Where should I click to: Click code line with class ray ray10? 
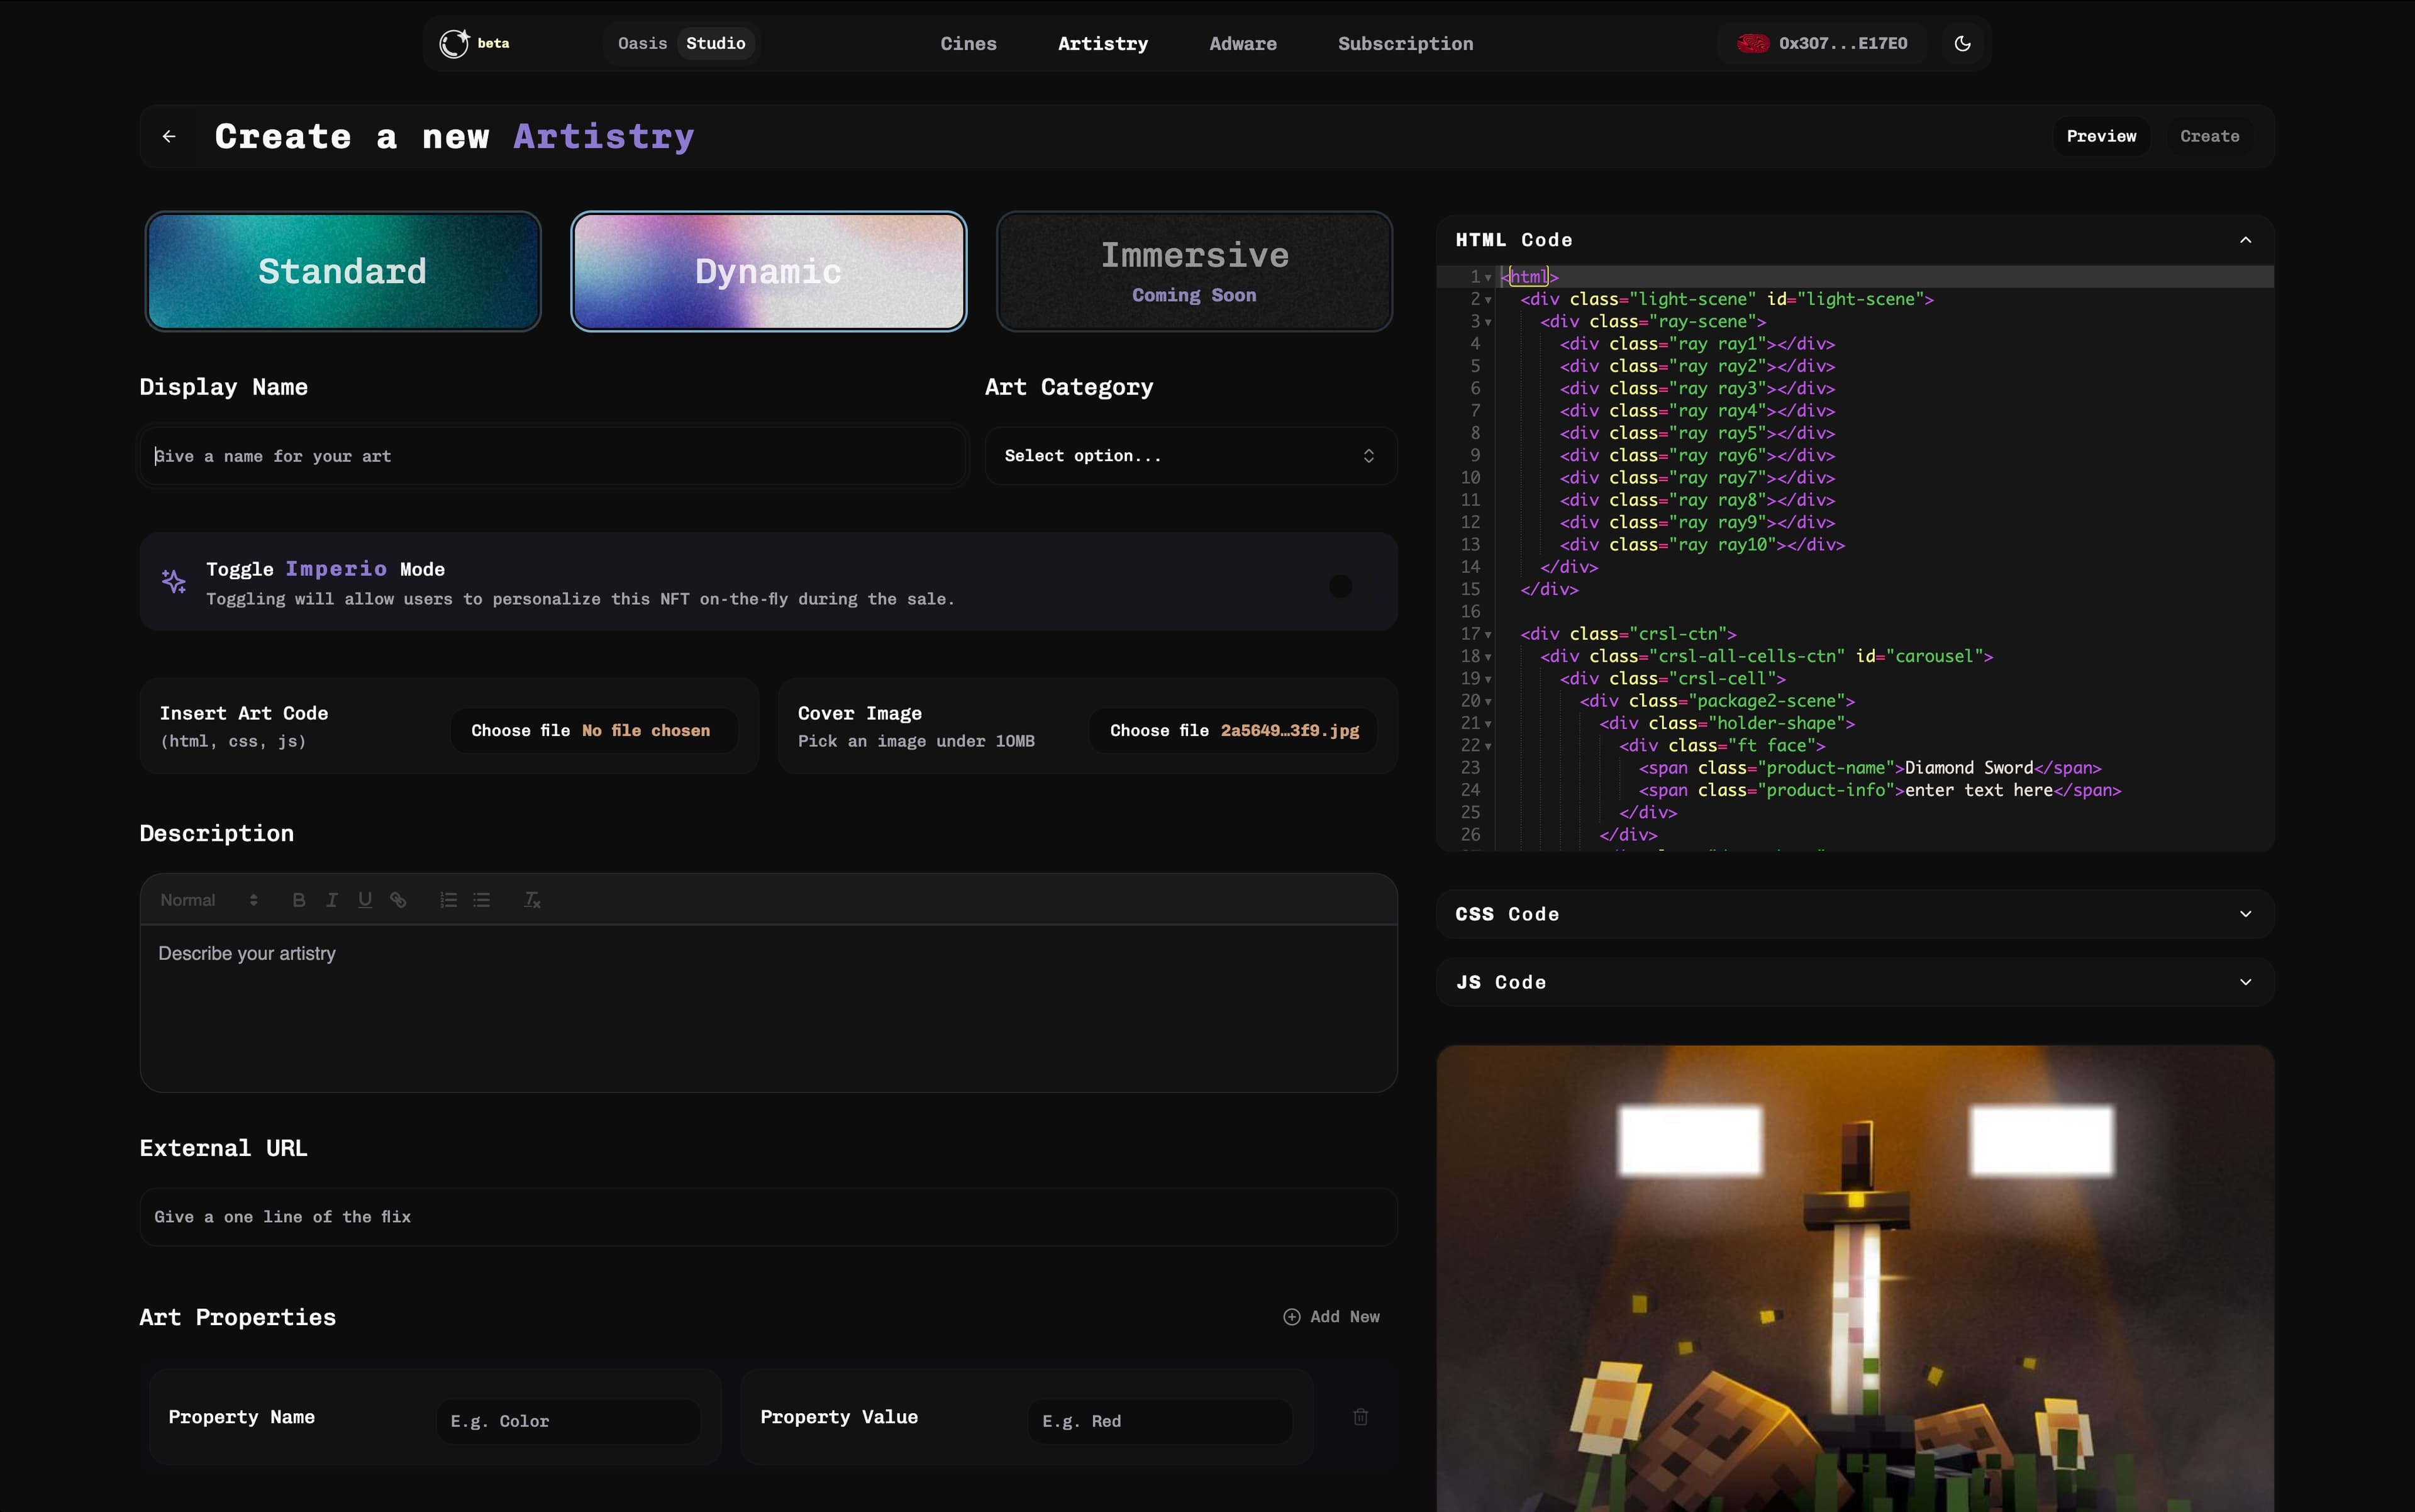[x=1702, y=545]
